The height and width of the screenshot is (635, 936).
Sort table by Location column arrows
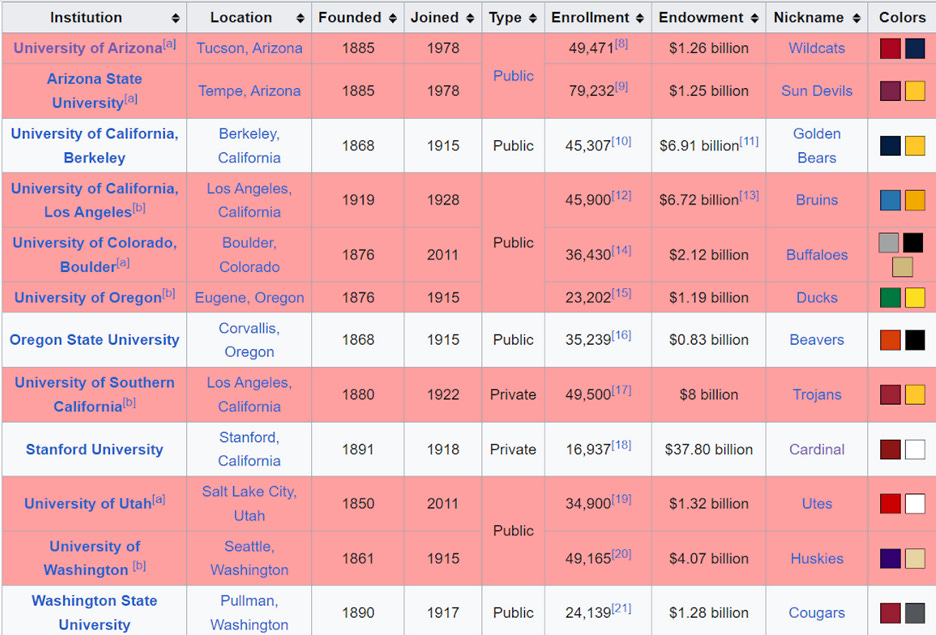[300, 18]
